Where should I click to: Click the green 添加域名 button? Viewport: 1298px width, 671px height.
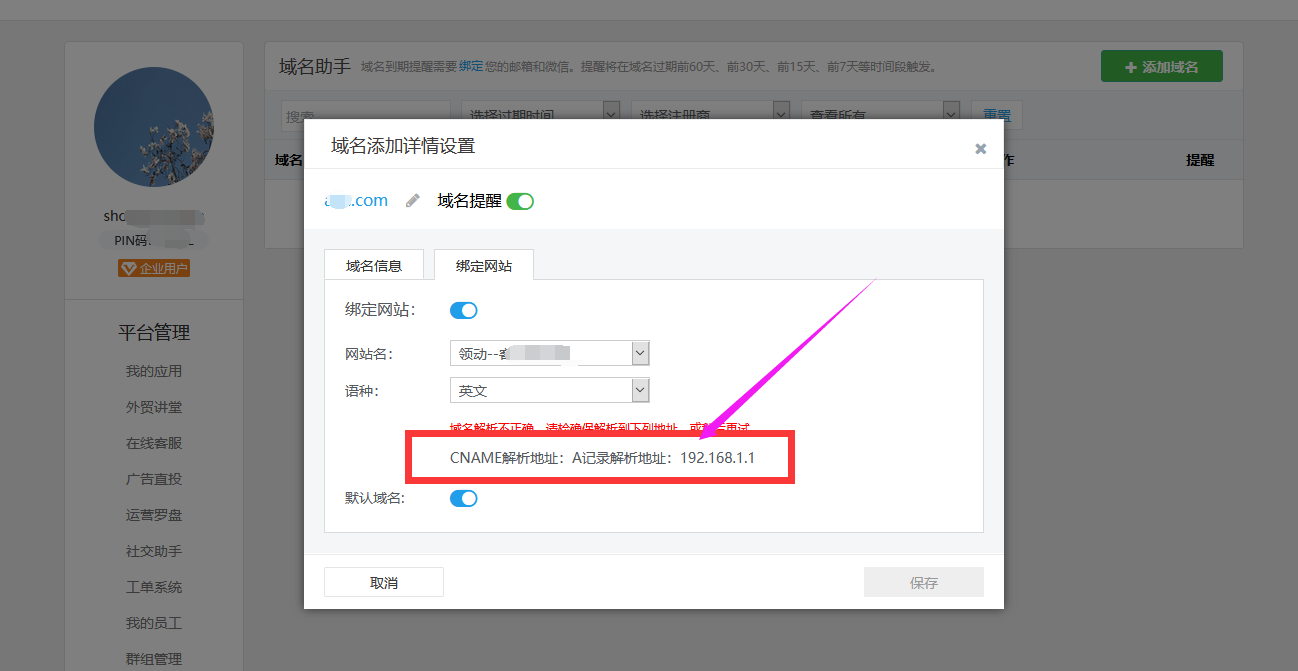point(1160,65)
